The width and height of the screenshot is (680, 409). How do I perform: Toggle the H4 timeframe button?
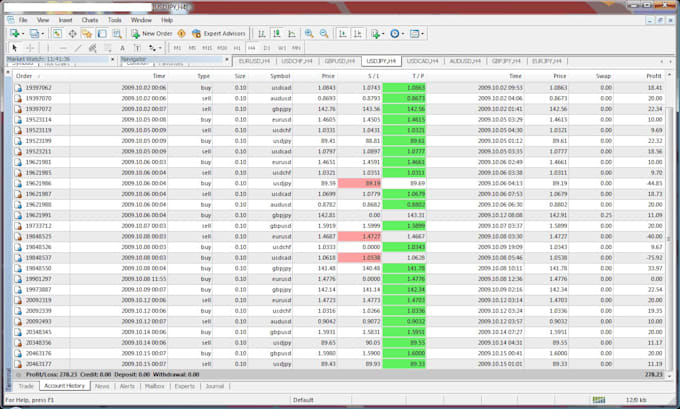click(x=251, y=47)
